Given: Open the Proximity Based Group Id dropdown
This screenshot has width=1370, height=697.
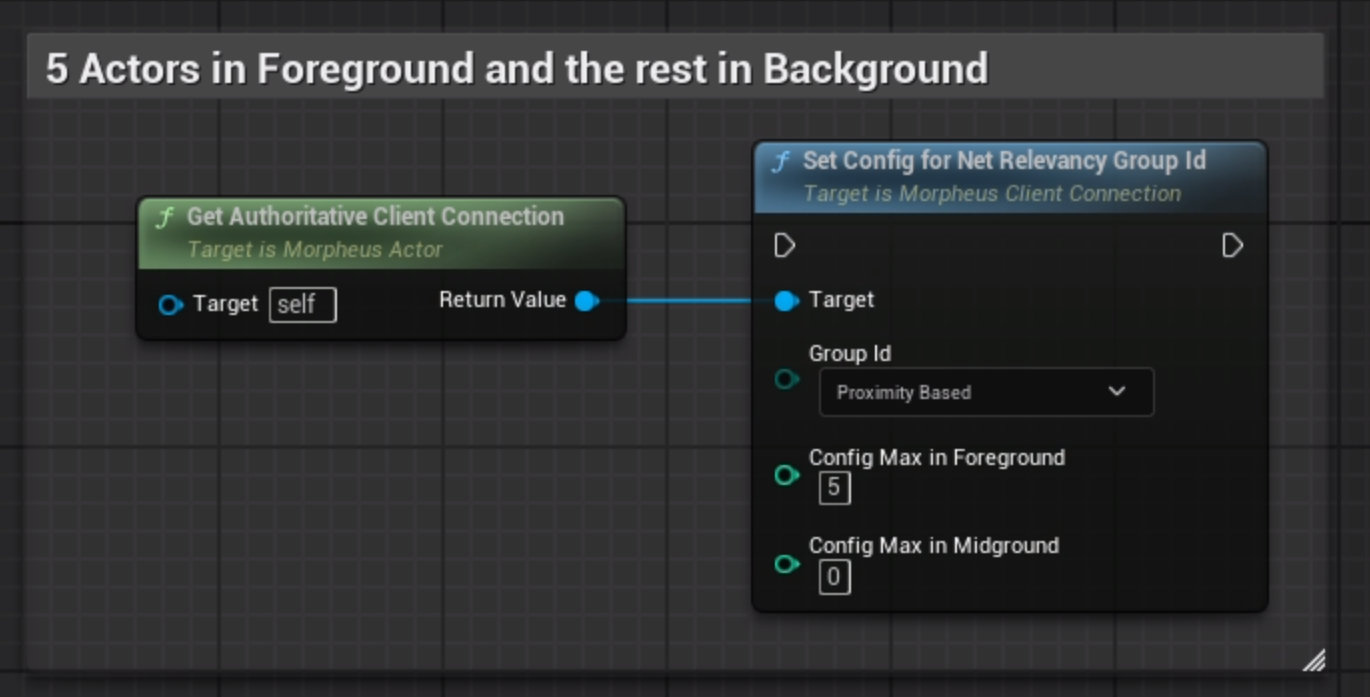Looking at the screenshot, I should click(986, 392).
